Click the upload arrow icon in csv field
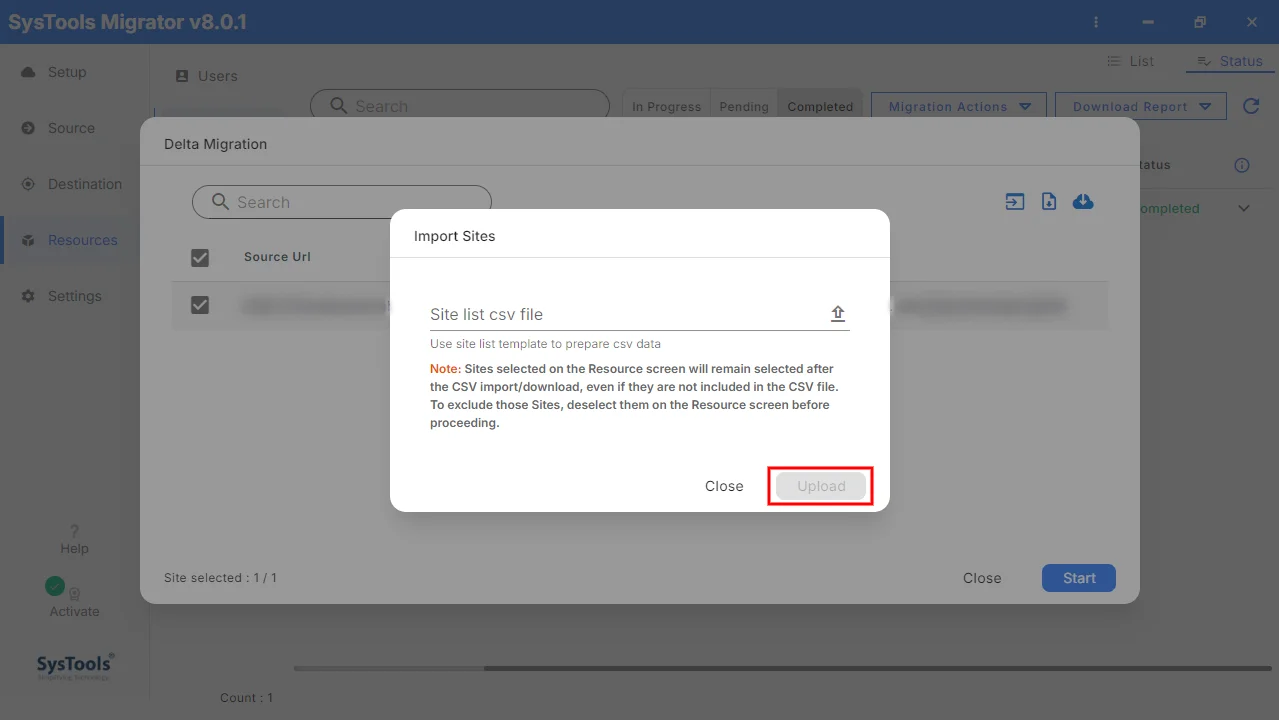Screen dimensions: 1279x720 click(x=838, y=314)
